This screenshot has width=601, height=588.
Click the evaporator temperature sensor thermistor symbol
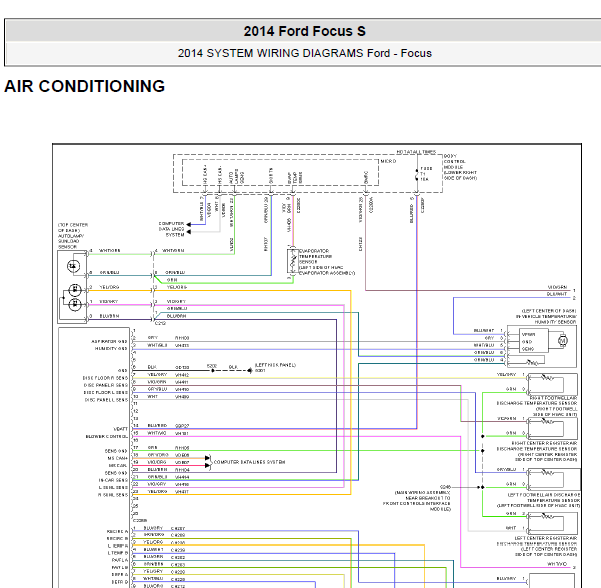[293, 261]
